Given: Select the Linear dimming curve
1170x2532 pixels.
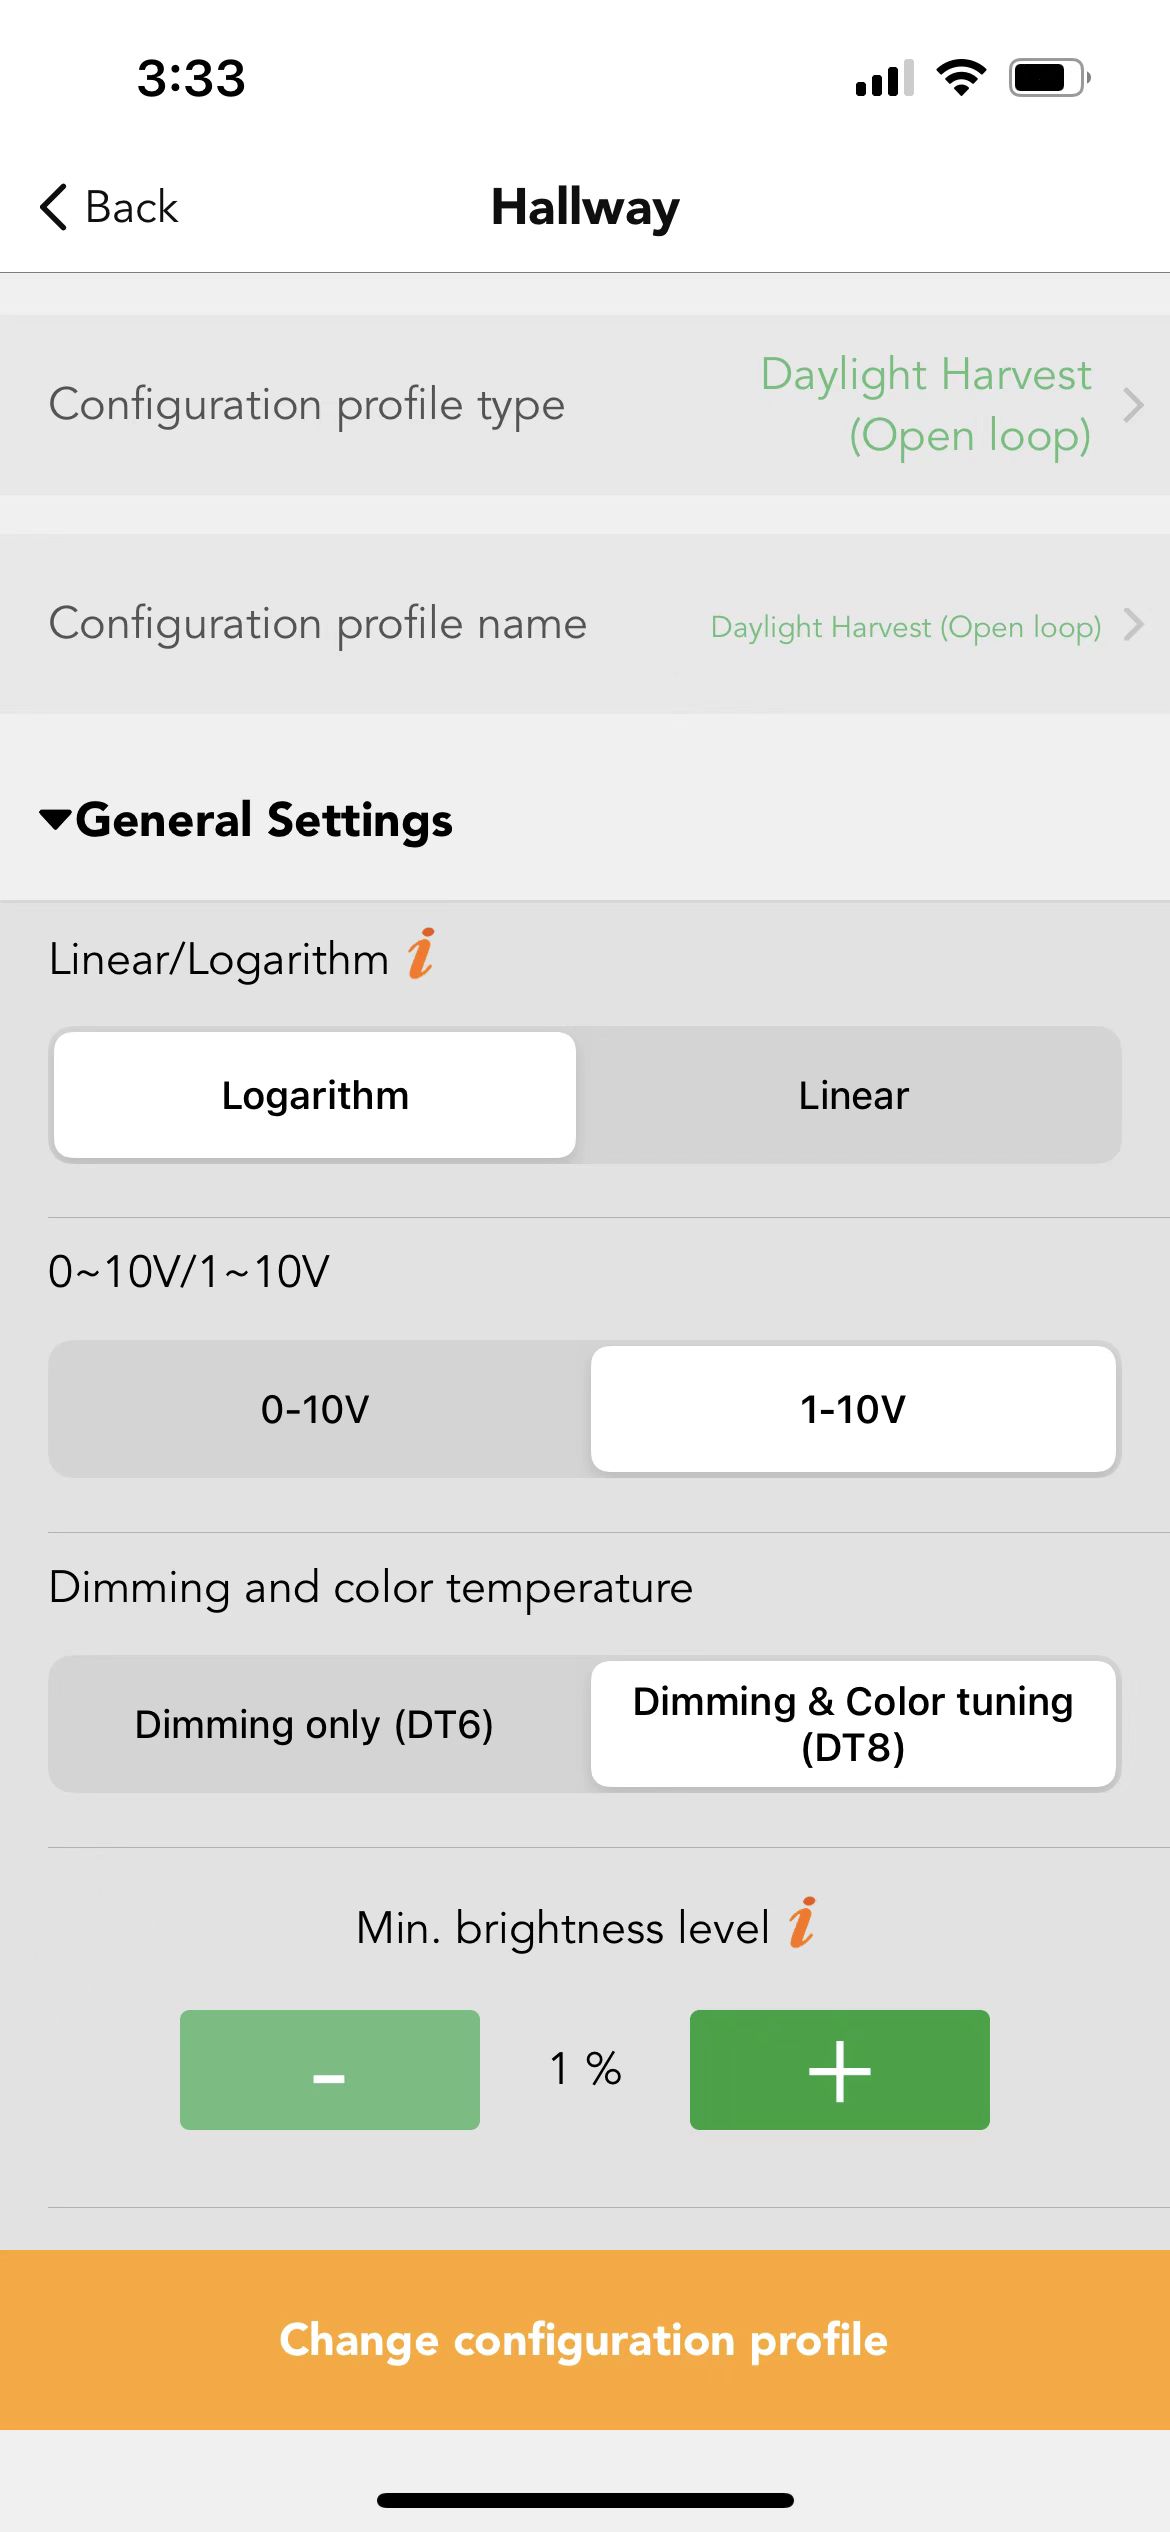Looking at the screenshot, I should coord(853,1095).
